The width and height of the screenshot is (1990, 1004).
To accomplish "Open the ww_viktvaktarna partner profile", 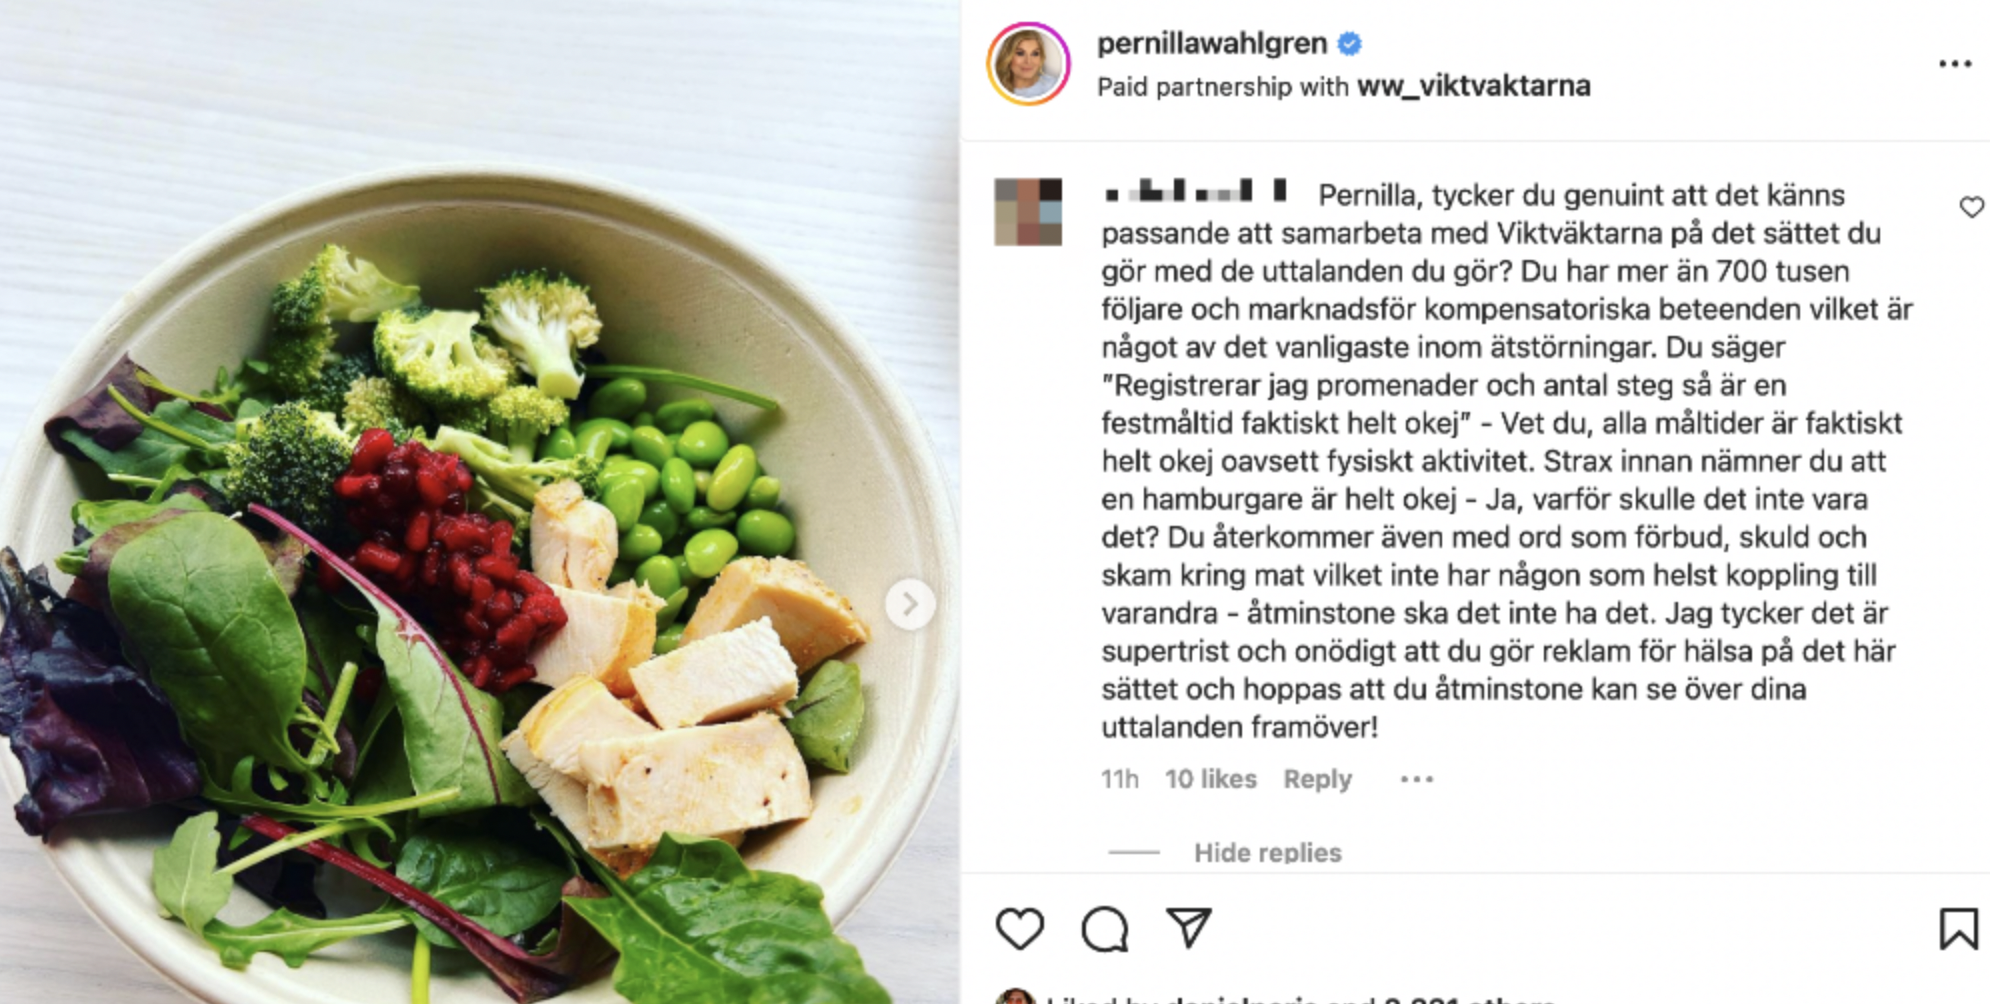I will (1474, 87).
